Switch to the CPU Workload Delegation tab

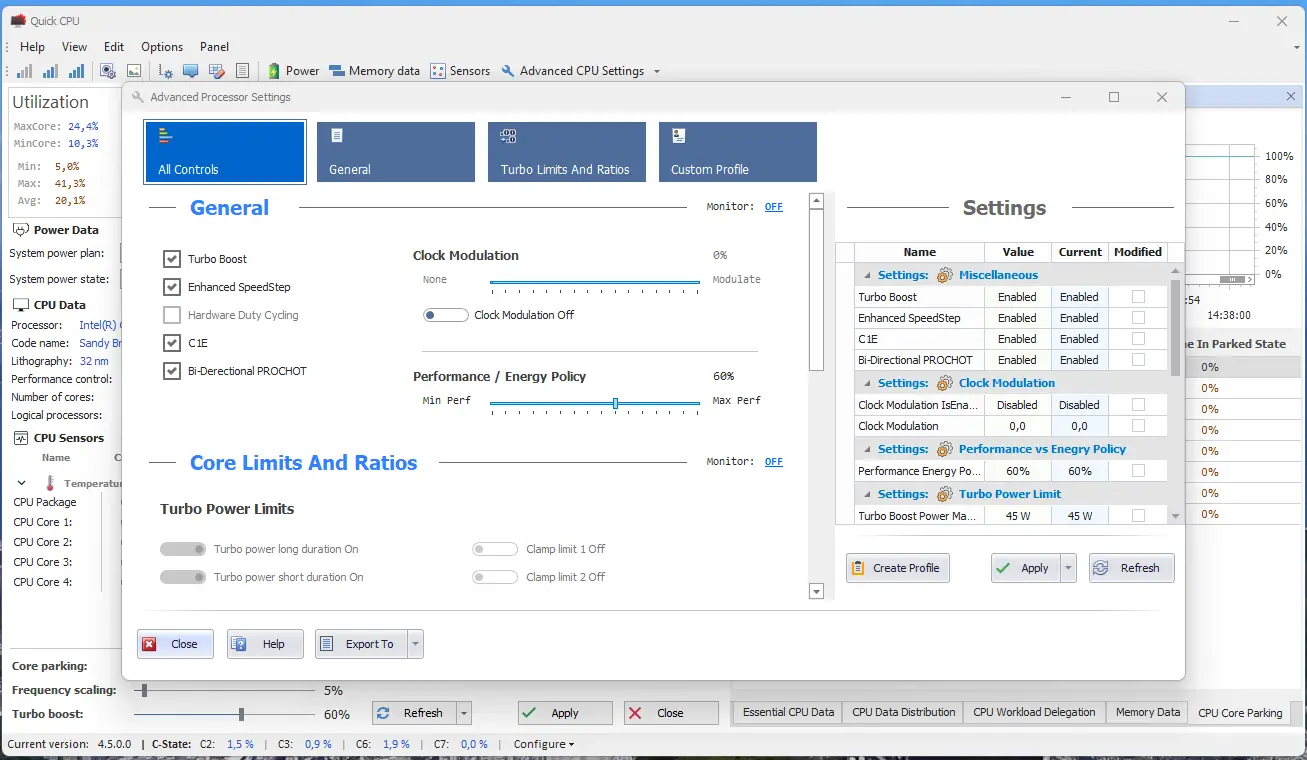[1034, 712]
